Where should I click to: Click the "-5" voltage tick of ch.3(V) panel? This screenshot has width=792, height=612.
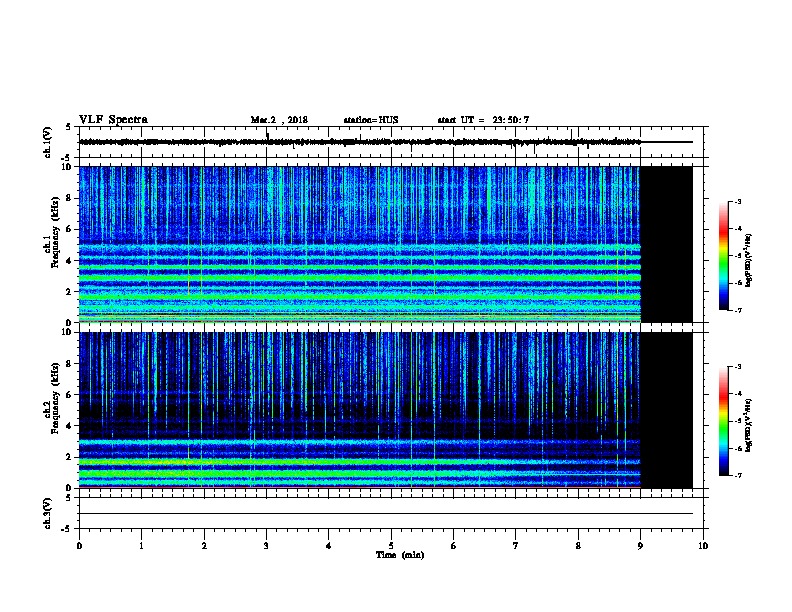click(x=68, y=529)
